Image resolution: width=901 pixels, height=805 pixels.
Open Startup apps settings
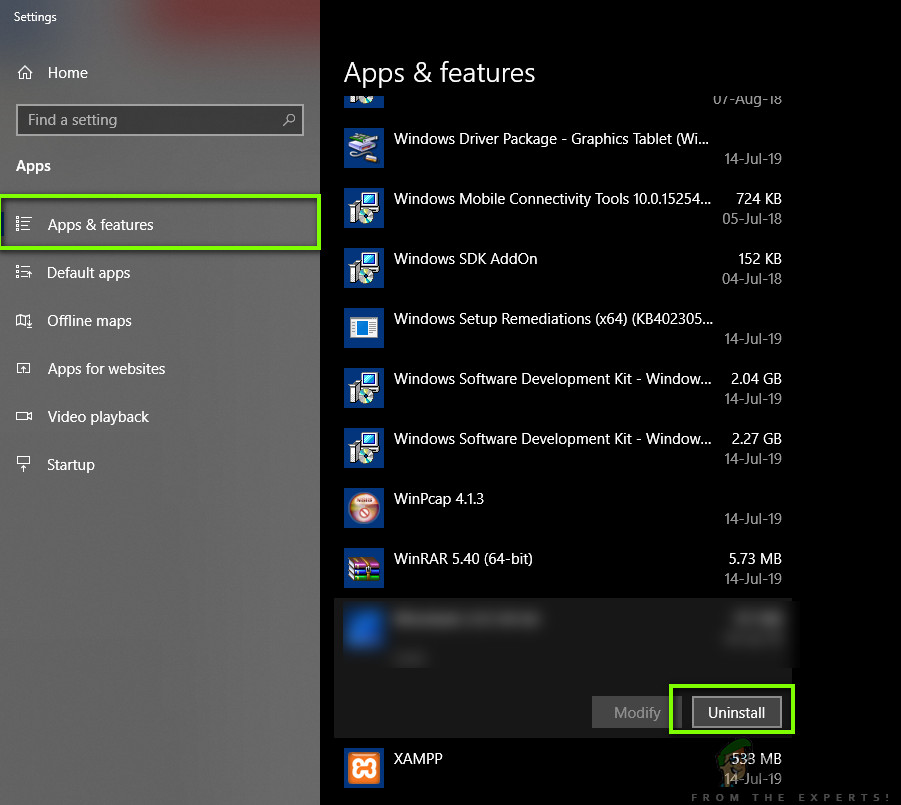click(x=70, y=465)
